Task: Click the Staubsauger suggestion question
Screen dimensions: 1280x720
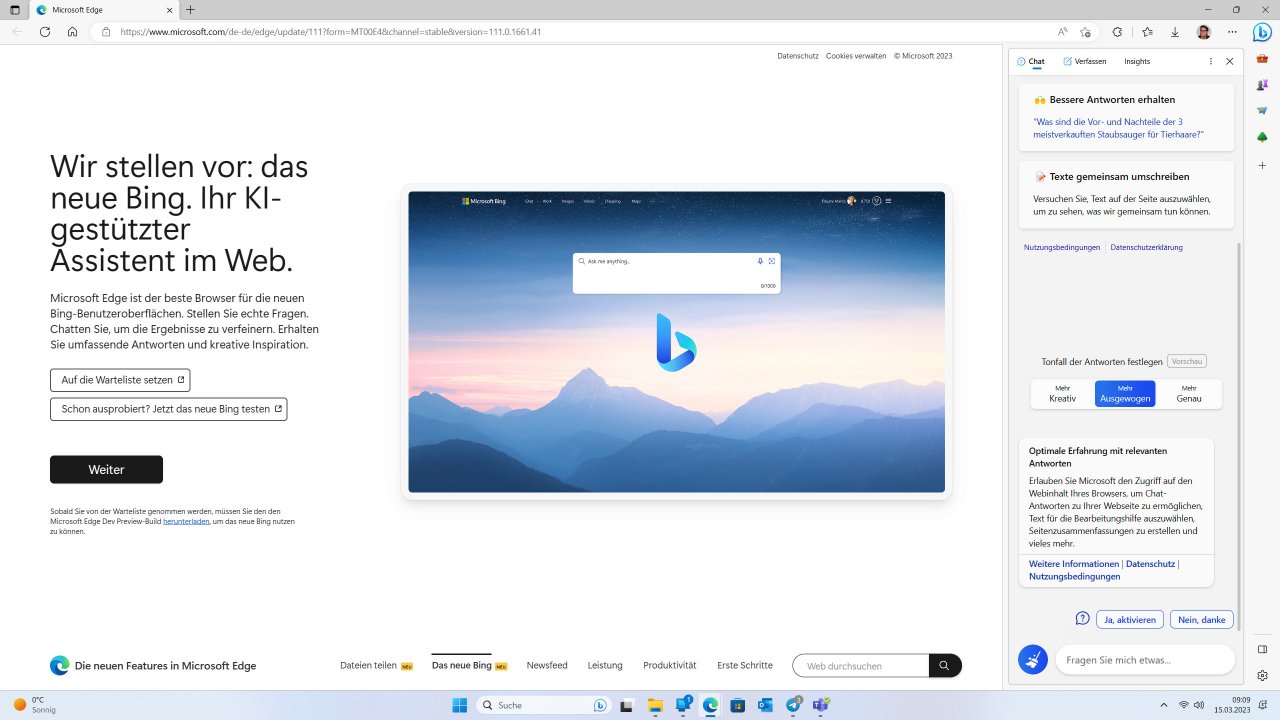Action: point(1119,128)
